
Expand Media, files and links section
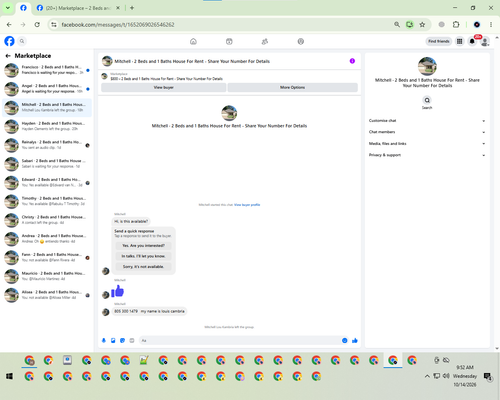427,144
